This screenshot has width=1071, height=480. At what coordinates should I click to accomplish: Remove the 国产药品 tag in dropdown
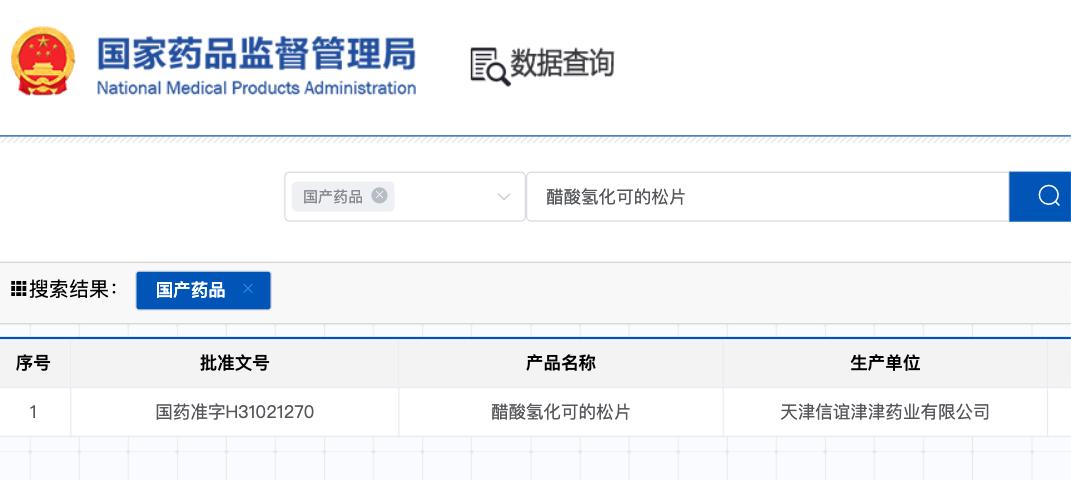379,196
